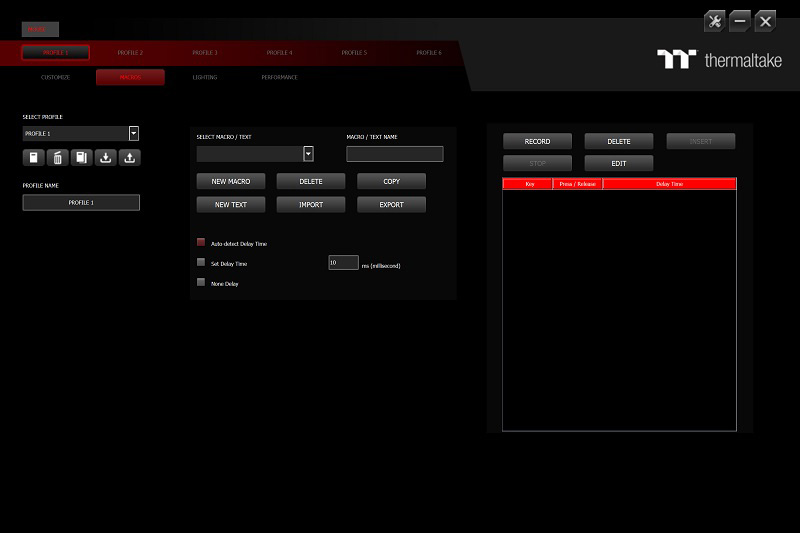Delete profile using the trash icon

point(57,157)
